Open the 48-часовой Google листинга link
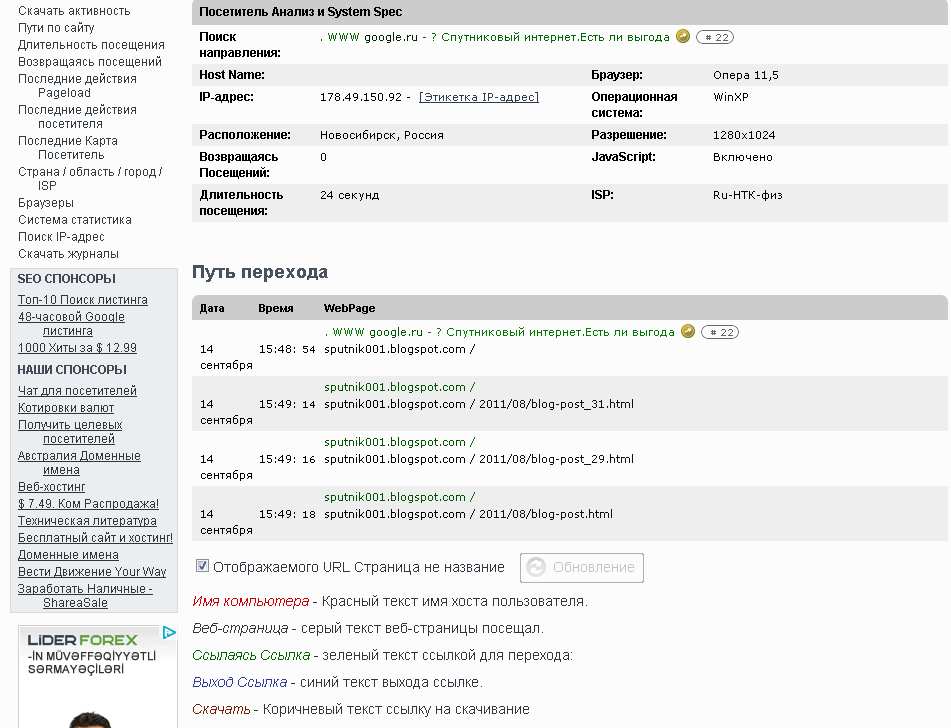 click(x=71, y=323)
